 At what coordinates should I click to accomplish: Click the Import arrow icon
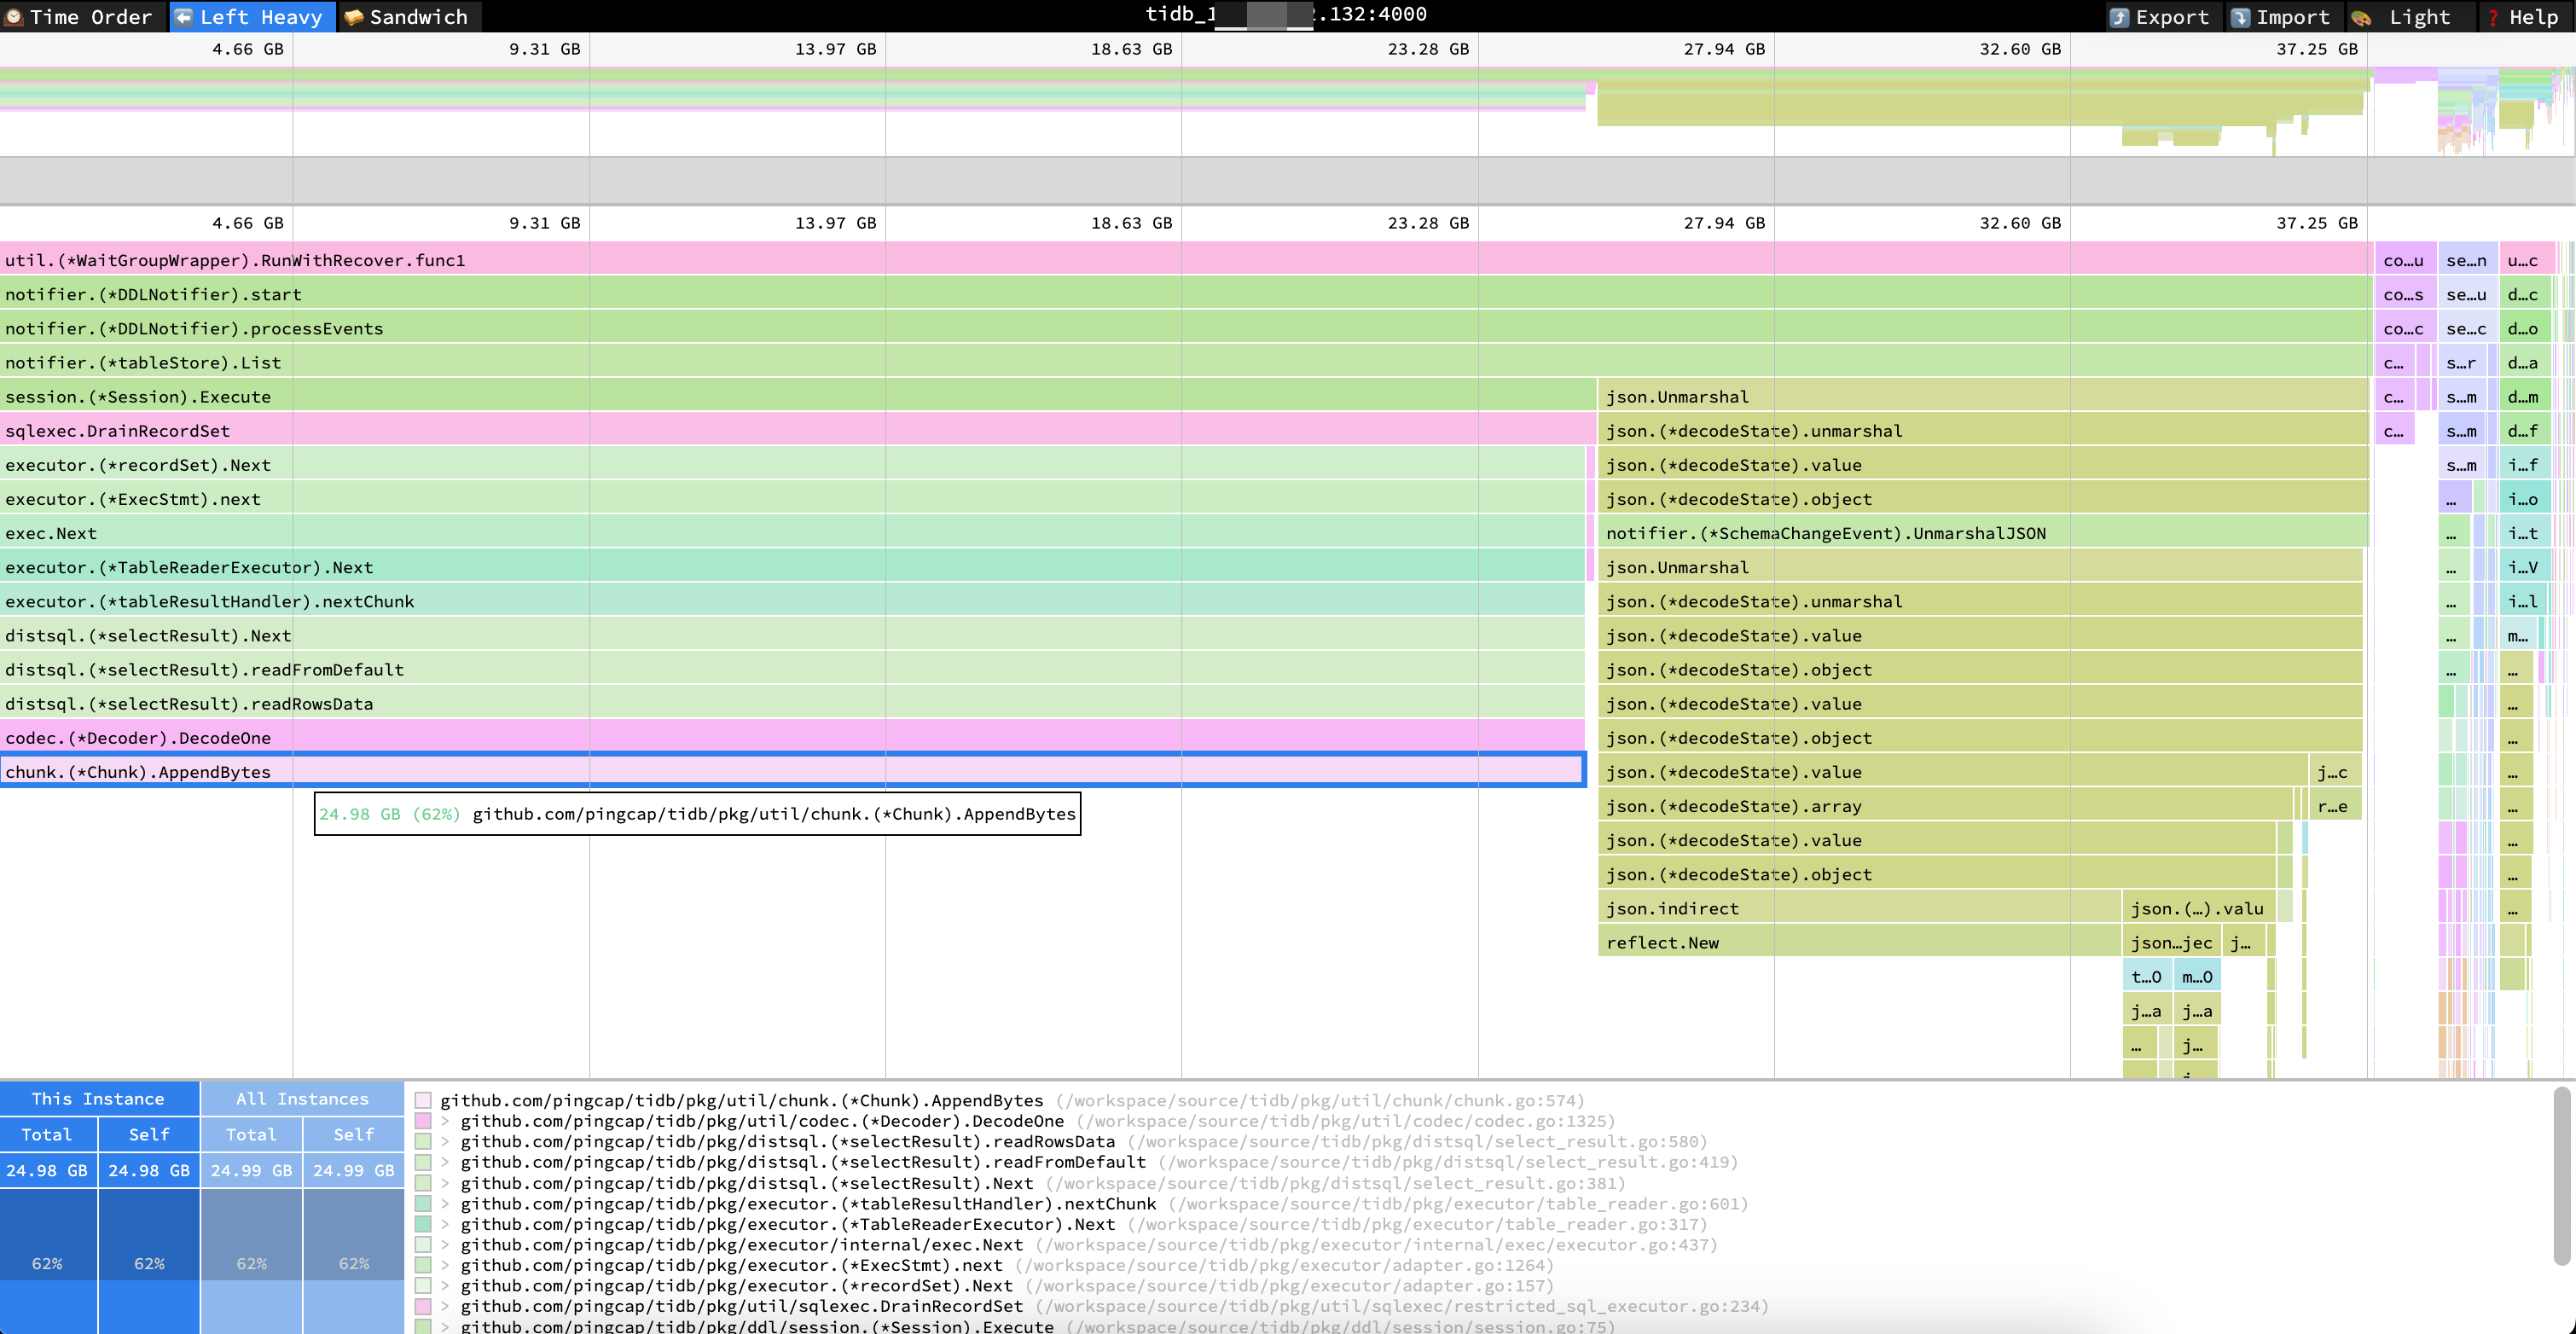tap(2241, 18)
